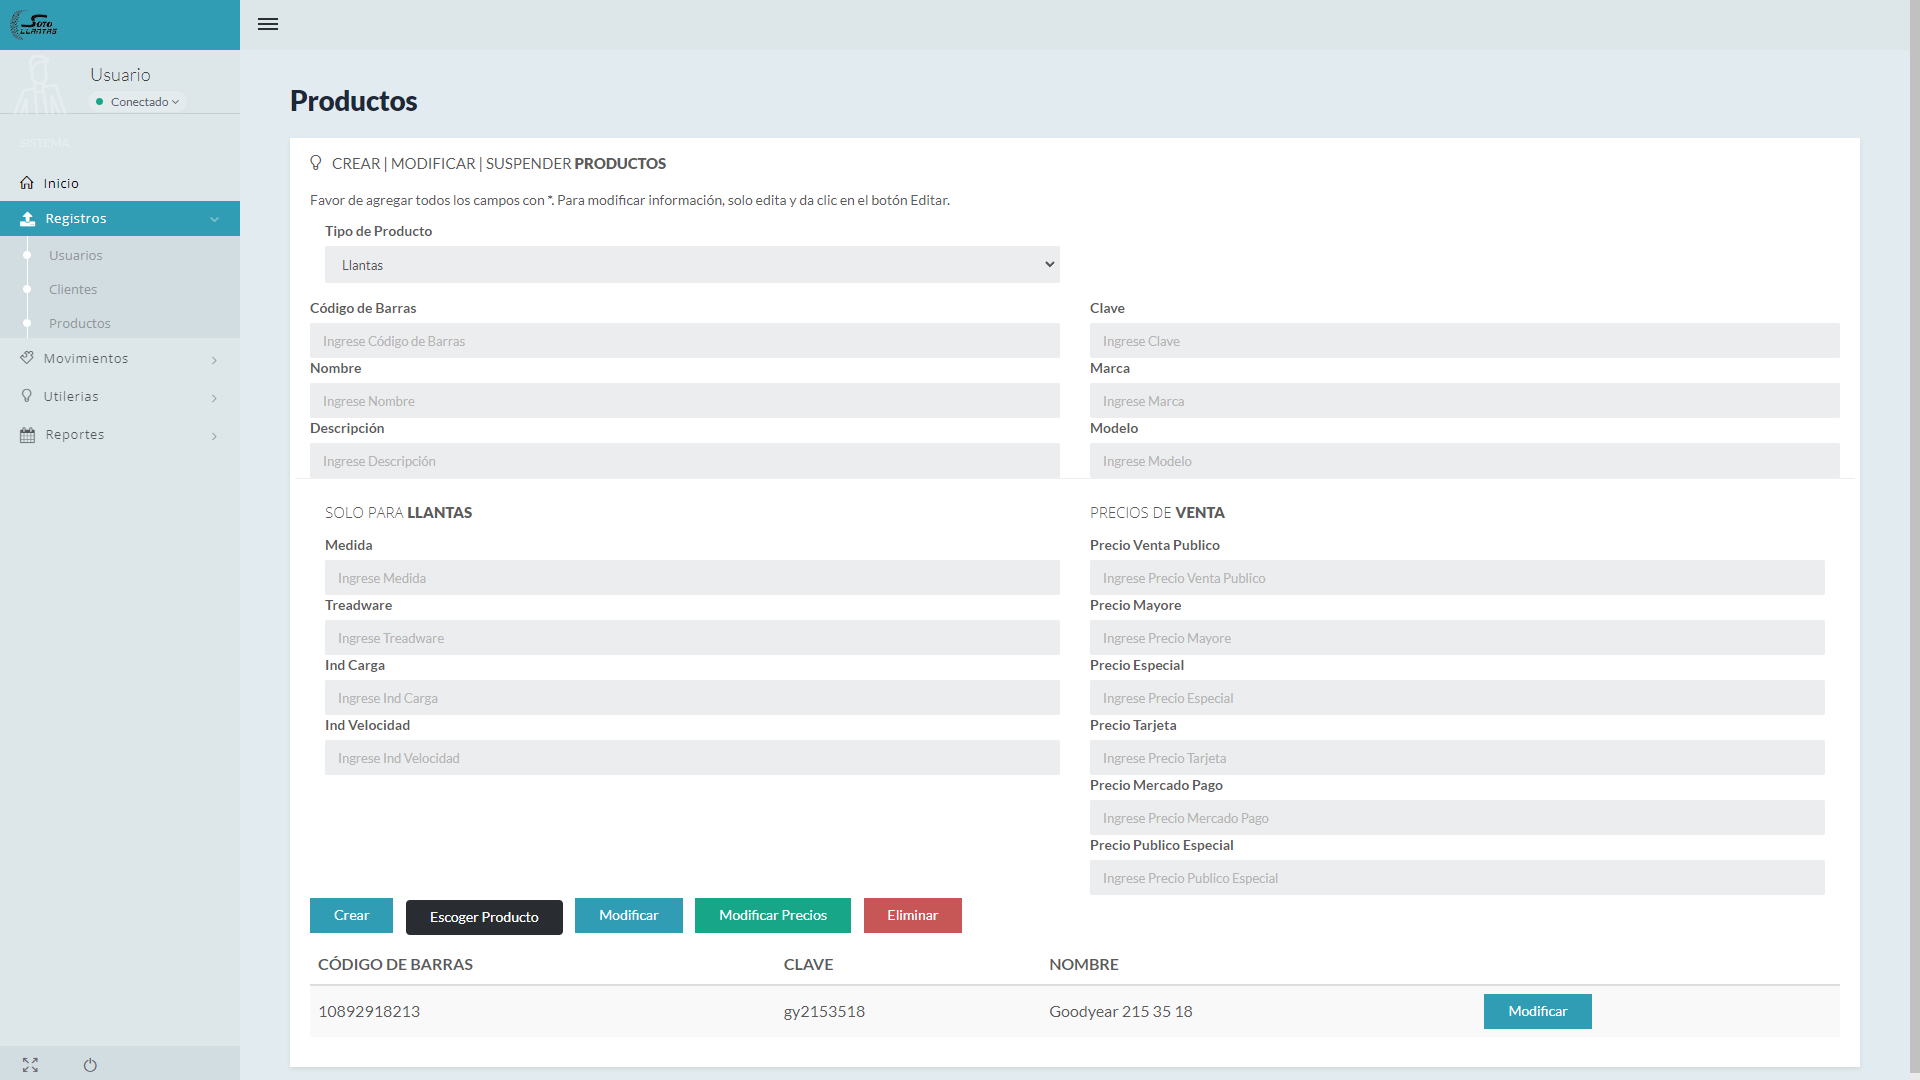
Task: Click the Utilerias lightbulb icon
Action: tap(27, 396)
